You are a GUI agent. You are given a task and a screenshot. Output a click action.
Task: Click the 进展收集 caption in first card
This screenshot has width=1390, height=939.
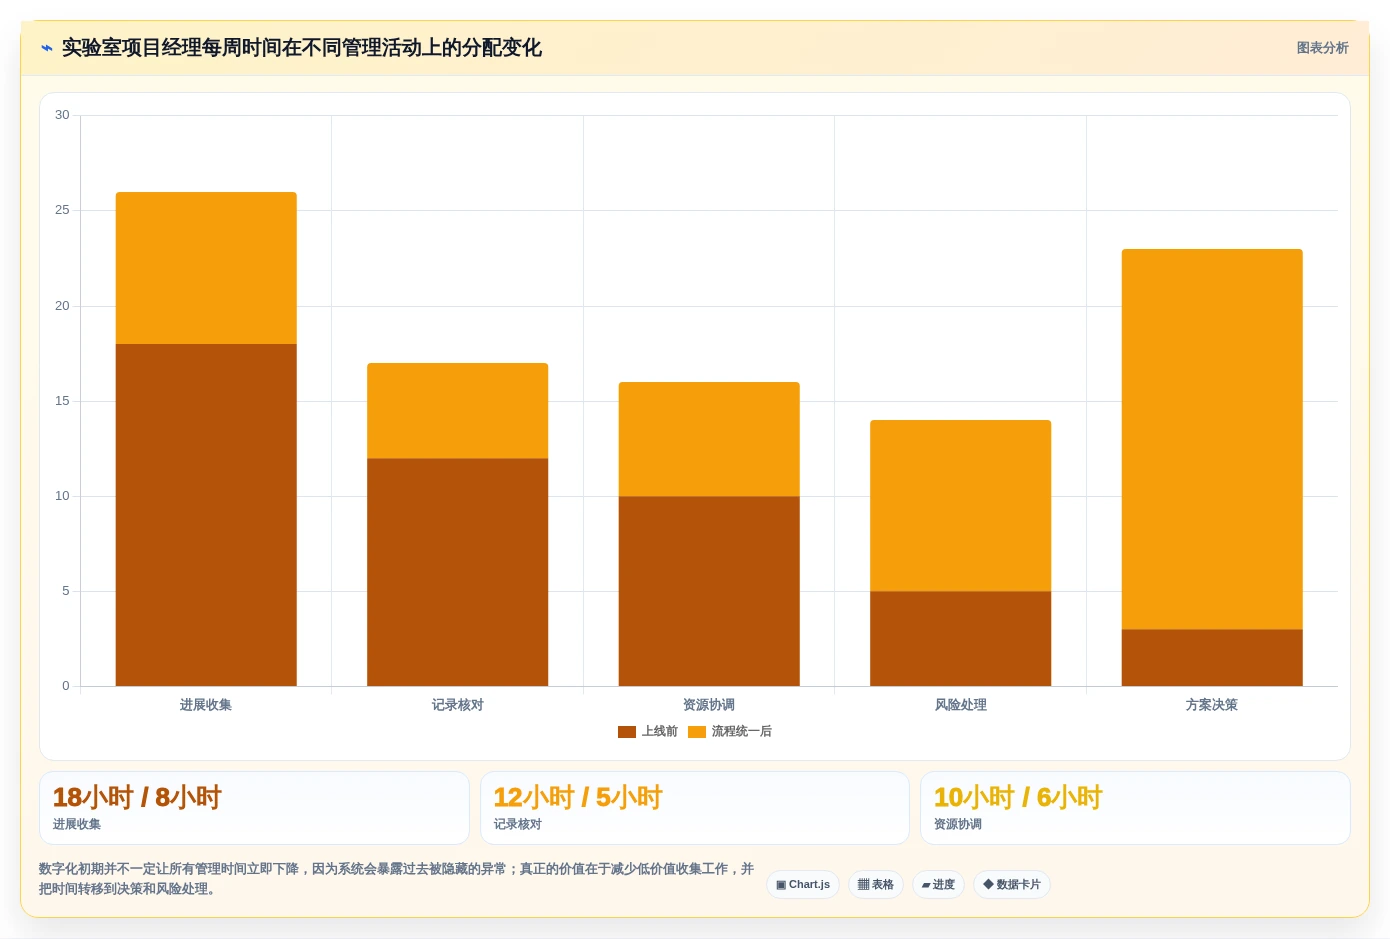(77, 825)
